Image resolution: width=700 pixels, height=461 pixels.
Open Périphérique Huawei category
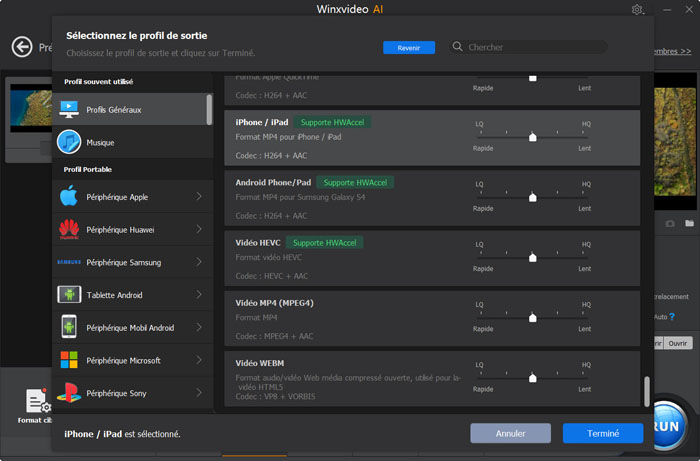[x=132, y=229]
